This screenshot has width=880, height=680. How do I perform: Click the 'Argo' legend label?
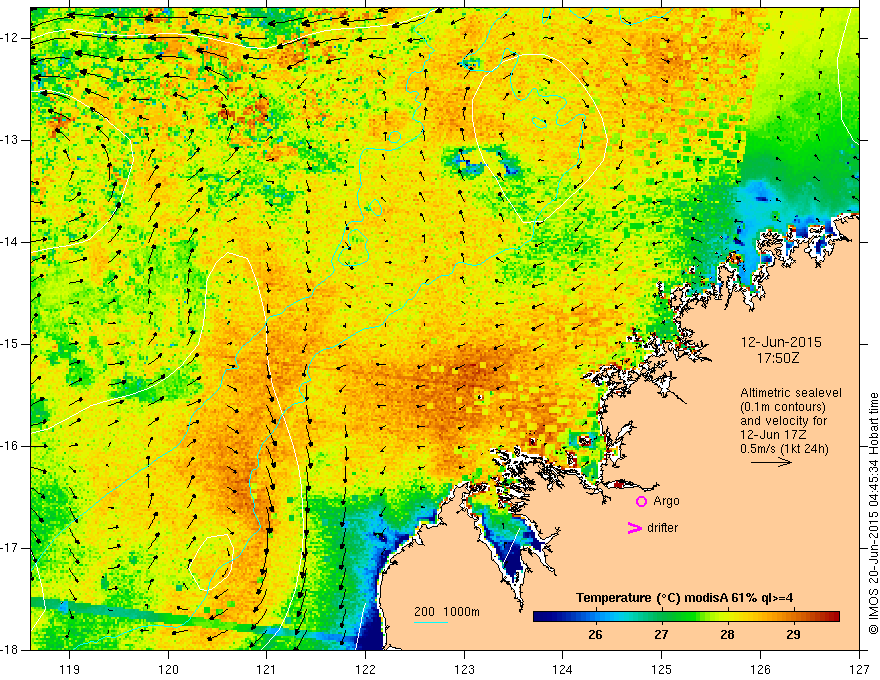666,501
